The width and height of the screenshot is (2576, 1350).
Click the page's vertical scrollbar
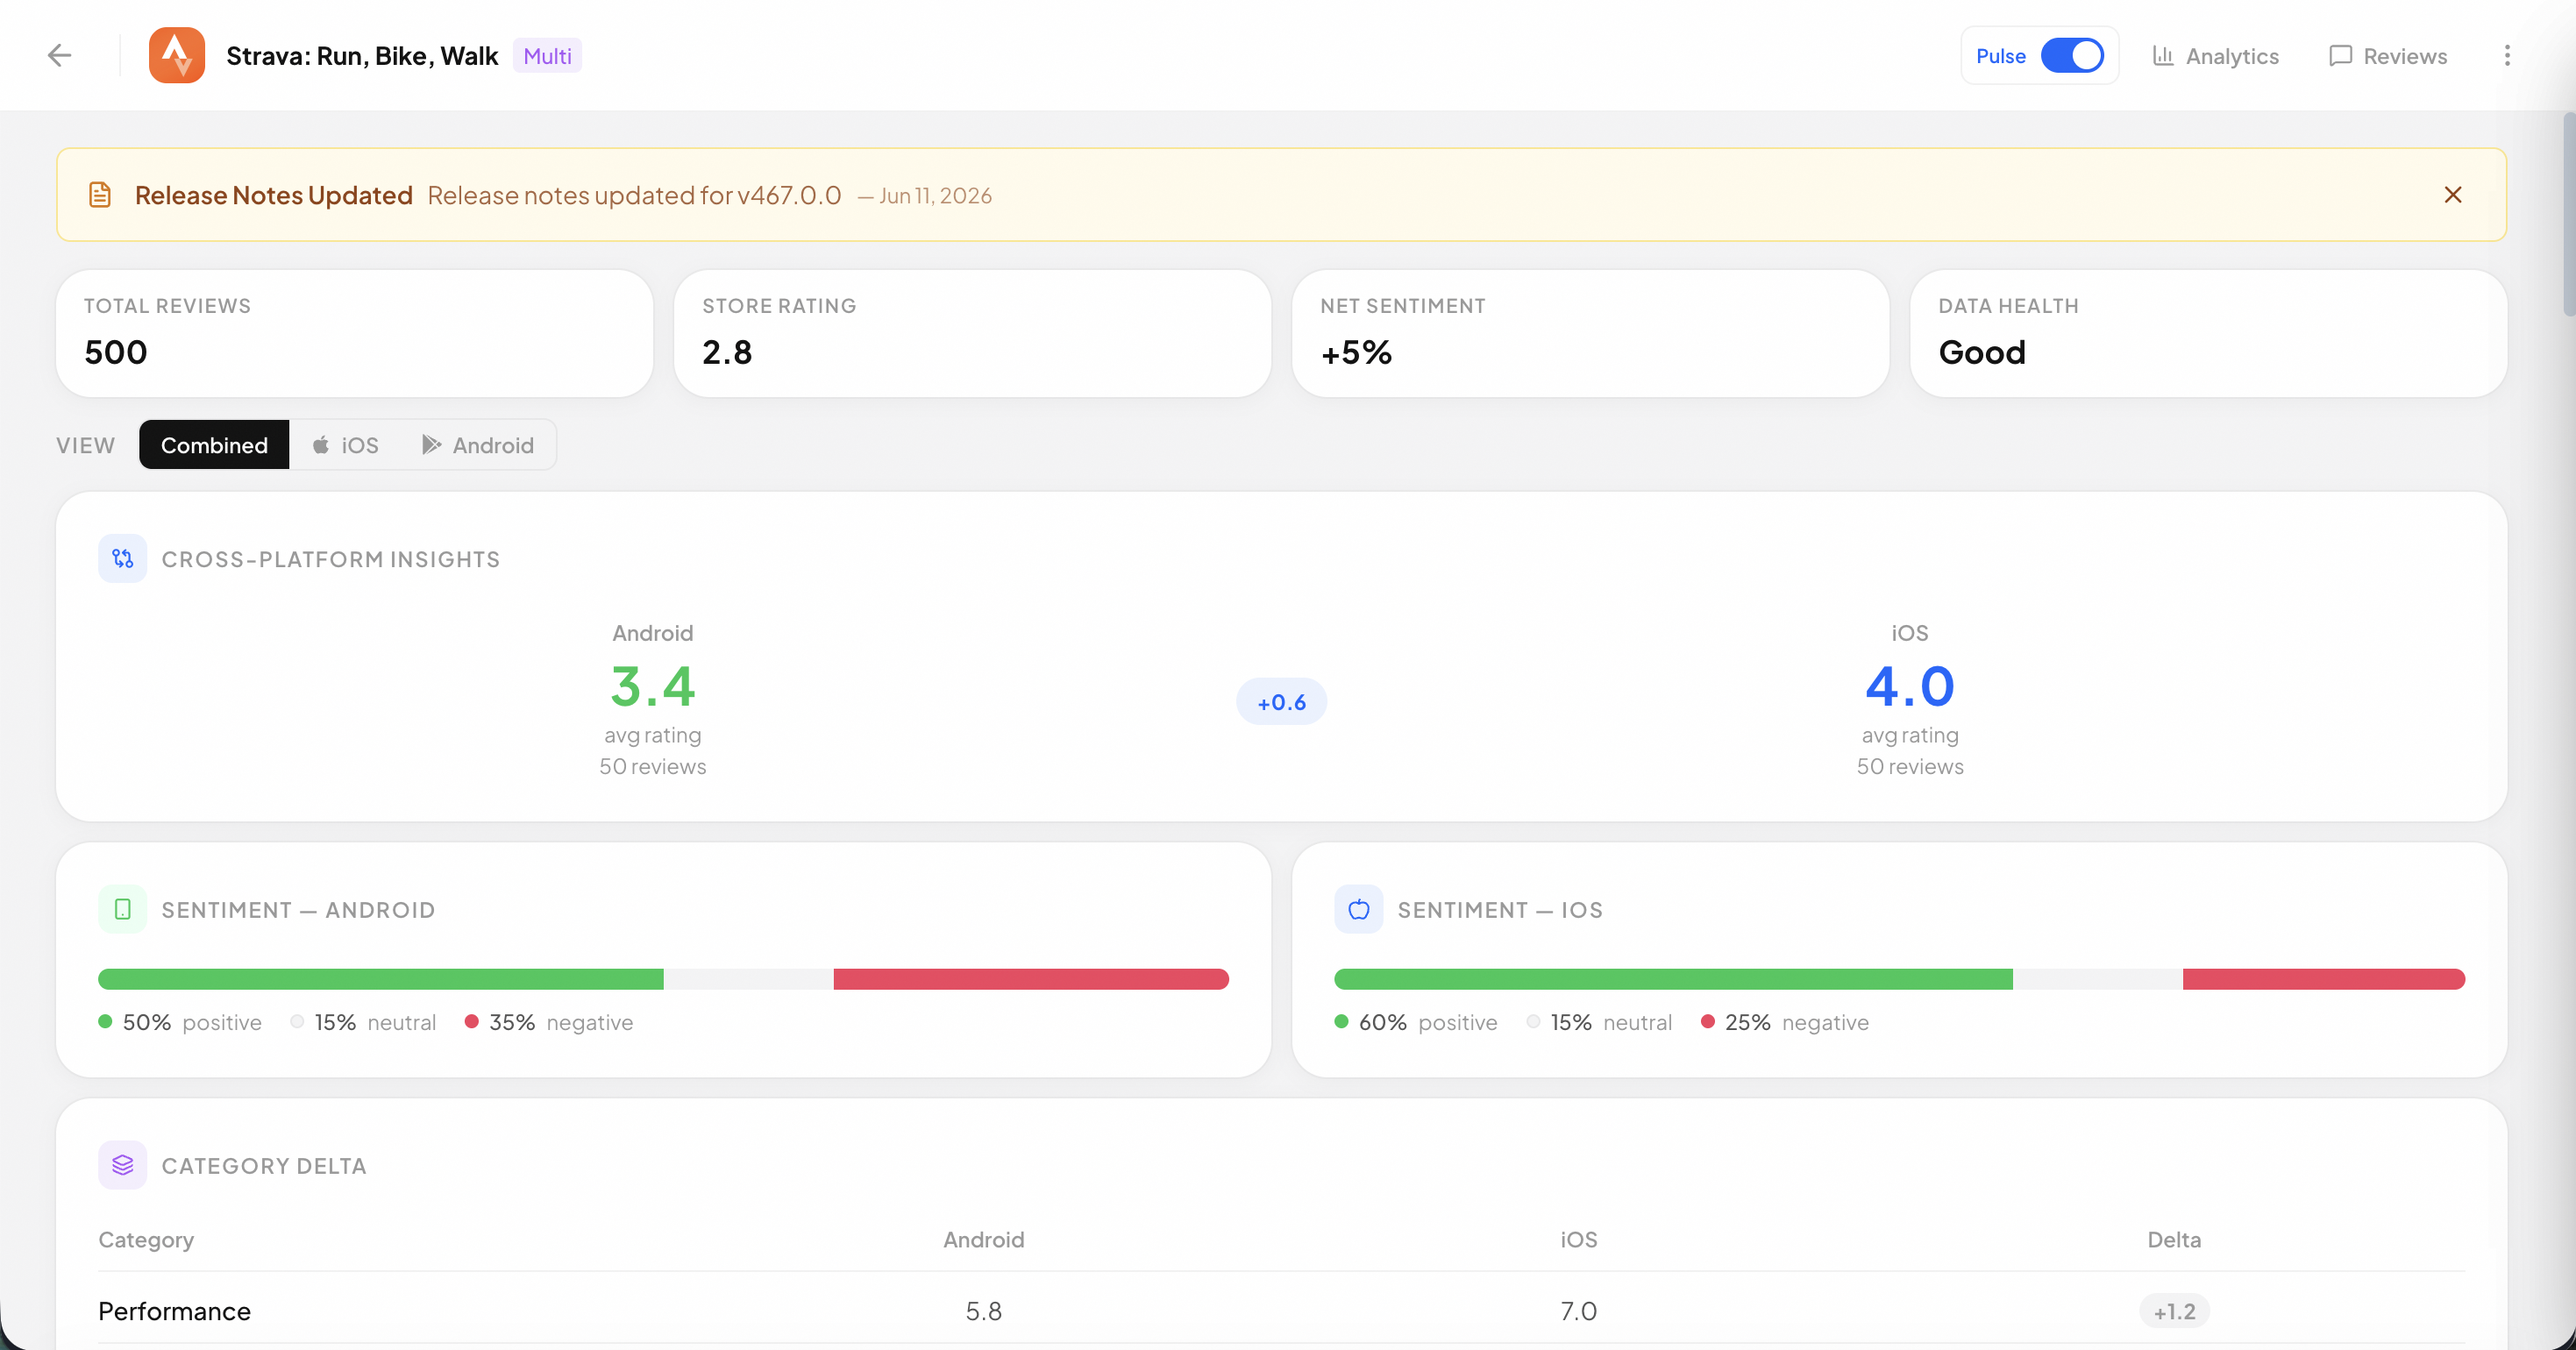click(2569, 215)
